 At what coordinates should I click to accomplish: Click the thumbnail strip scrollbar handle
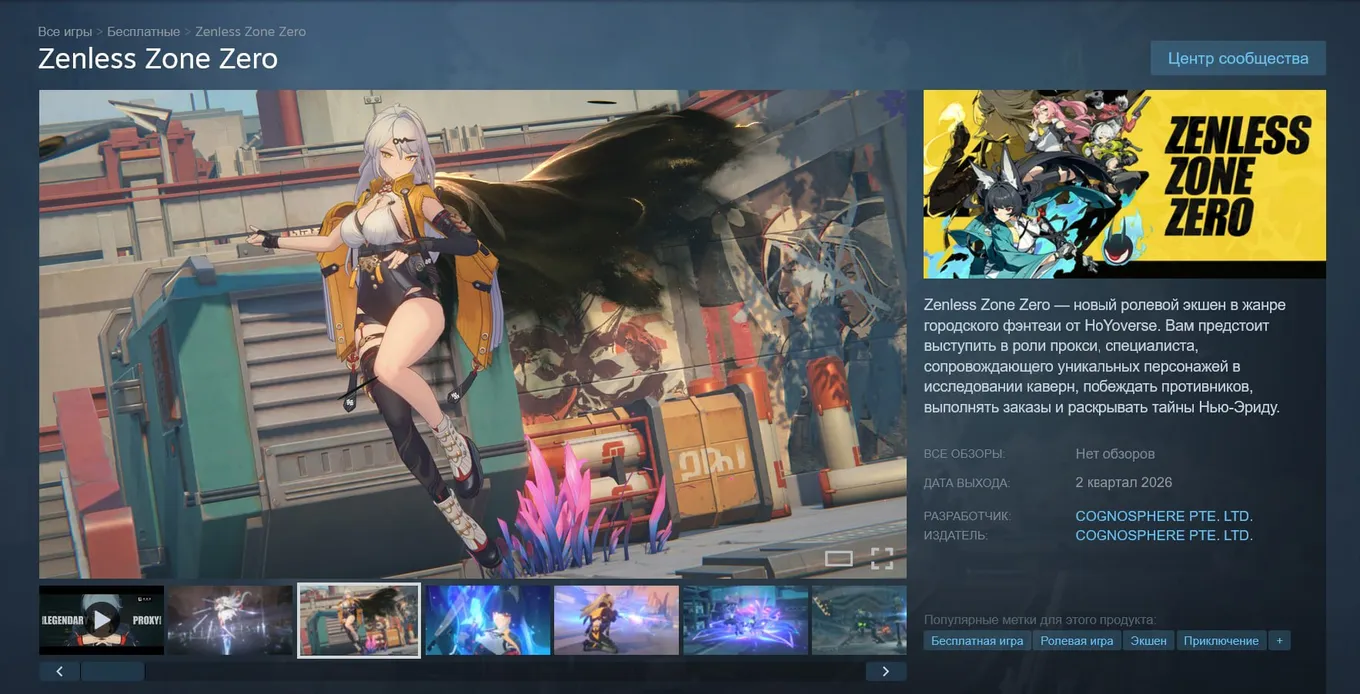(112, 671)
